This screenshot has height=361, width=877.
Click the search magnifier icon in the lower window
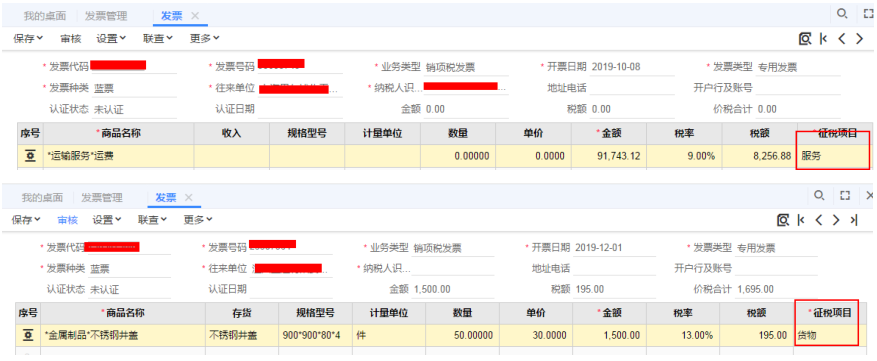(x=819, y=195)
